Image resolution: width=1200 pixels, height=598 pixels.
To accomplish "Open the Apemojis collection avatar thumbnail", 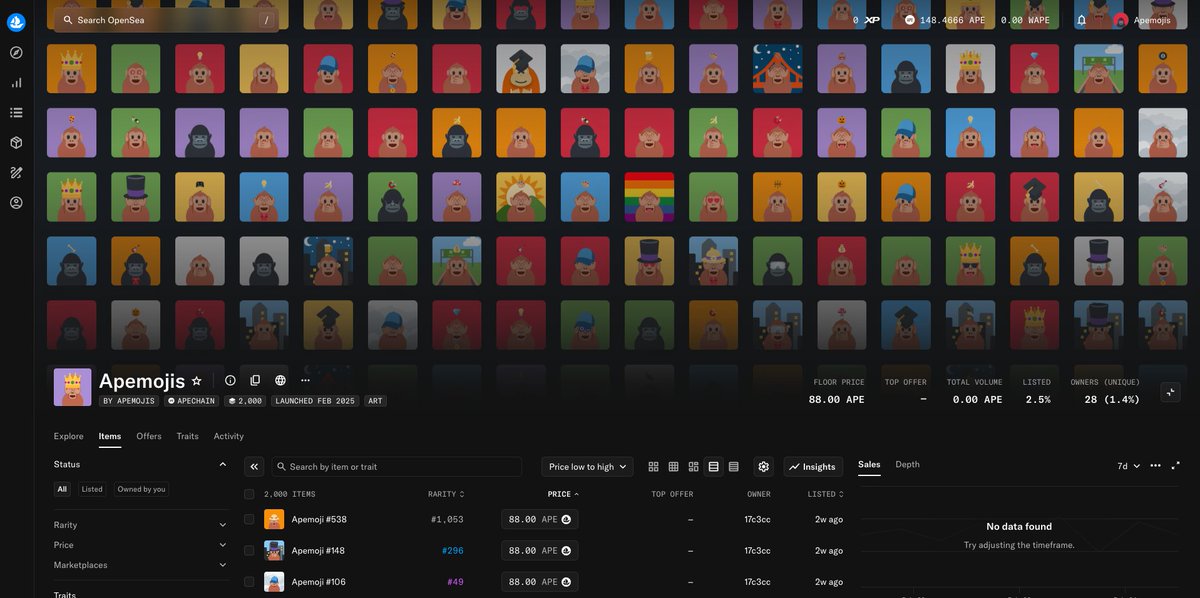I will tap(73, 387).
